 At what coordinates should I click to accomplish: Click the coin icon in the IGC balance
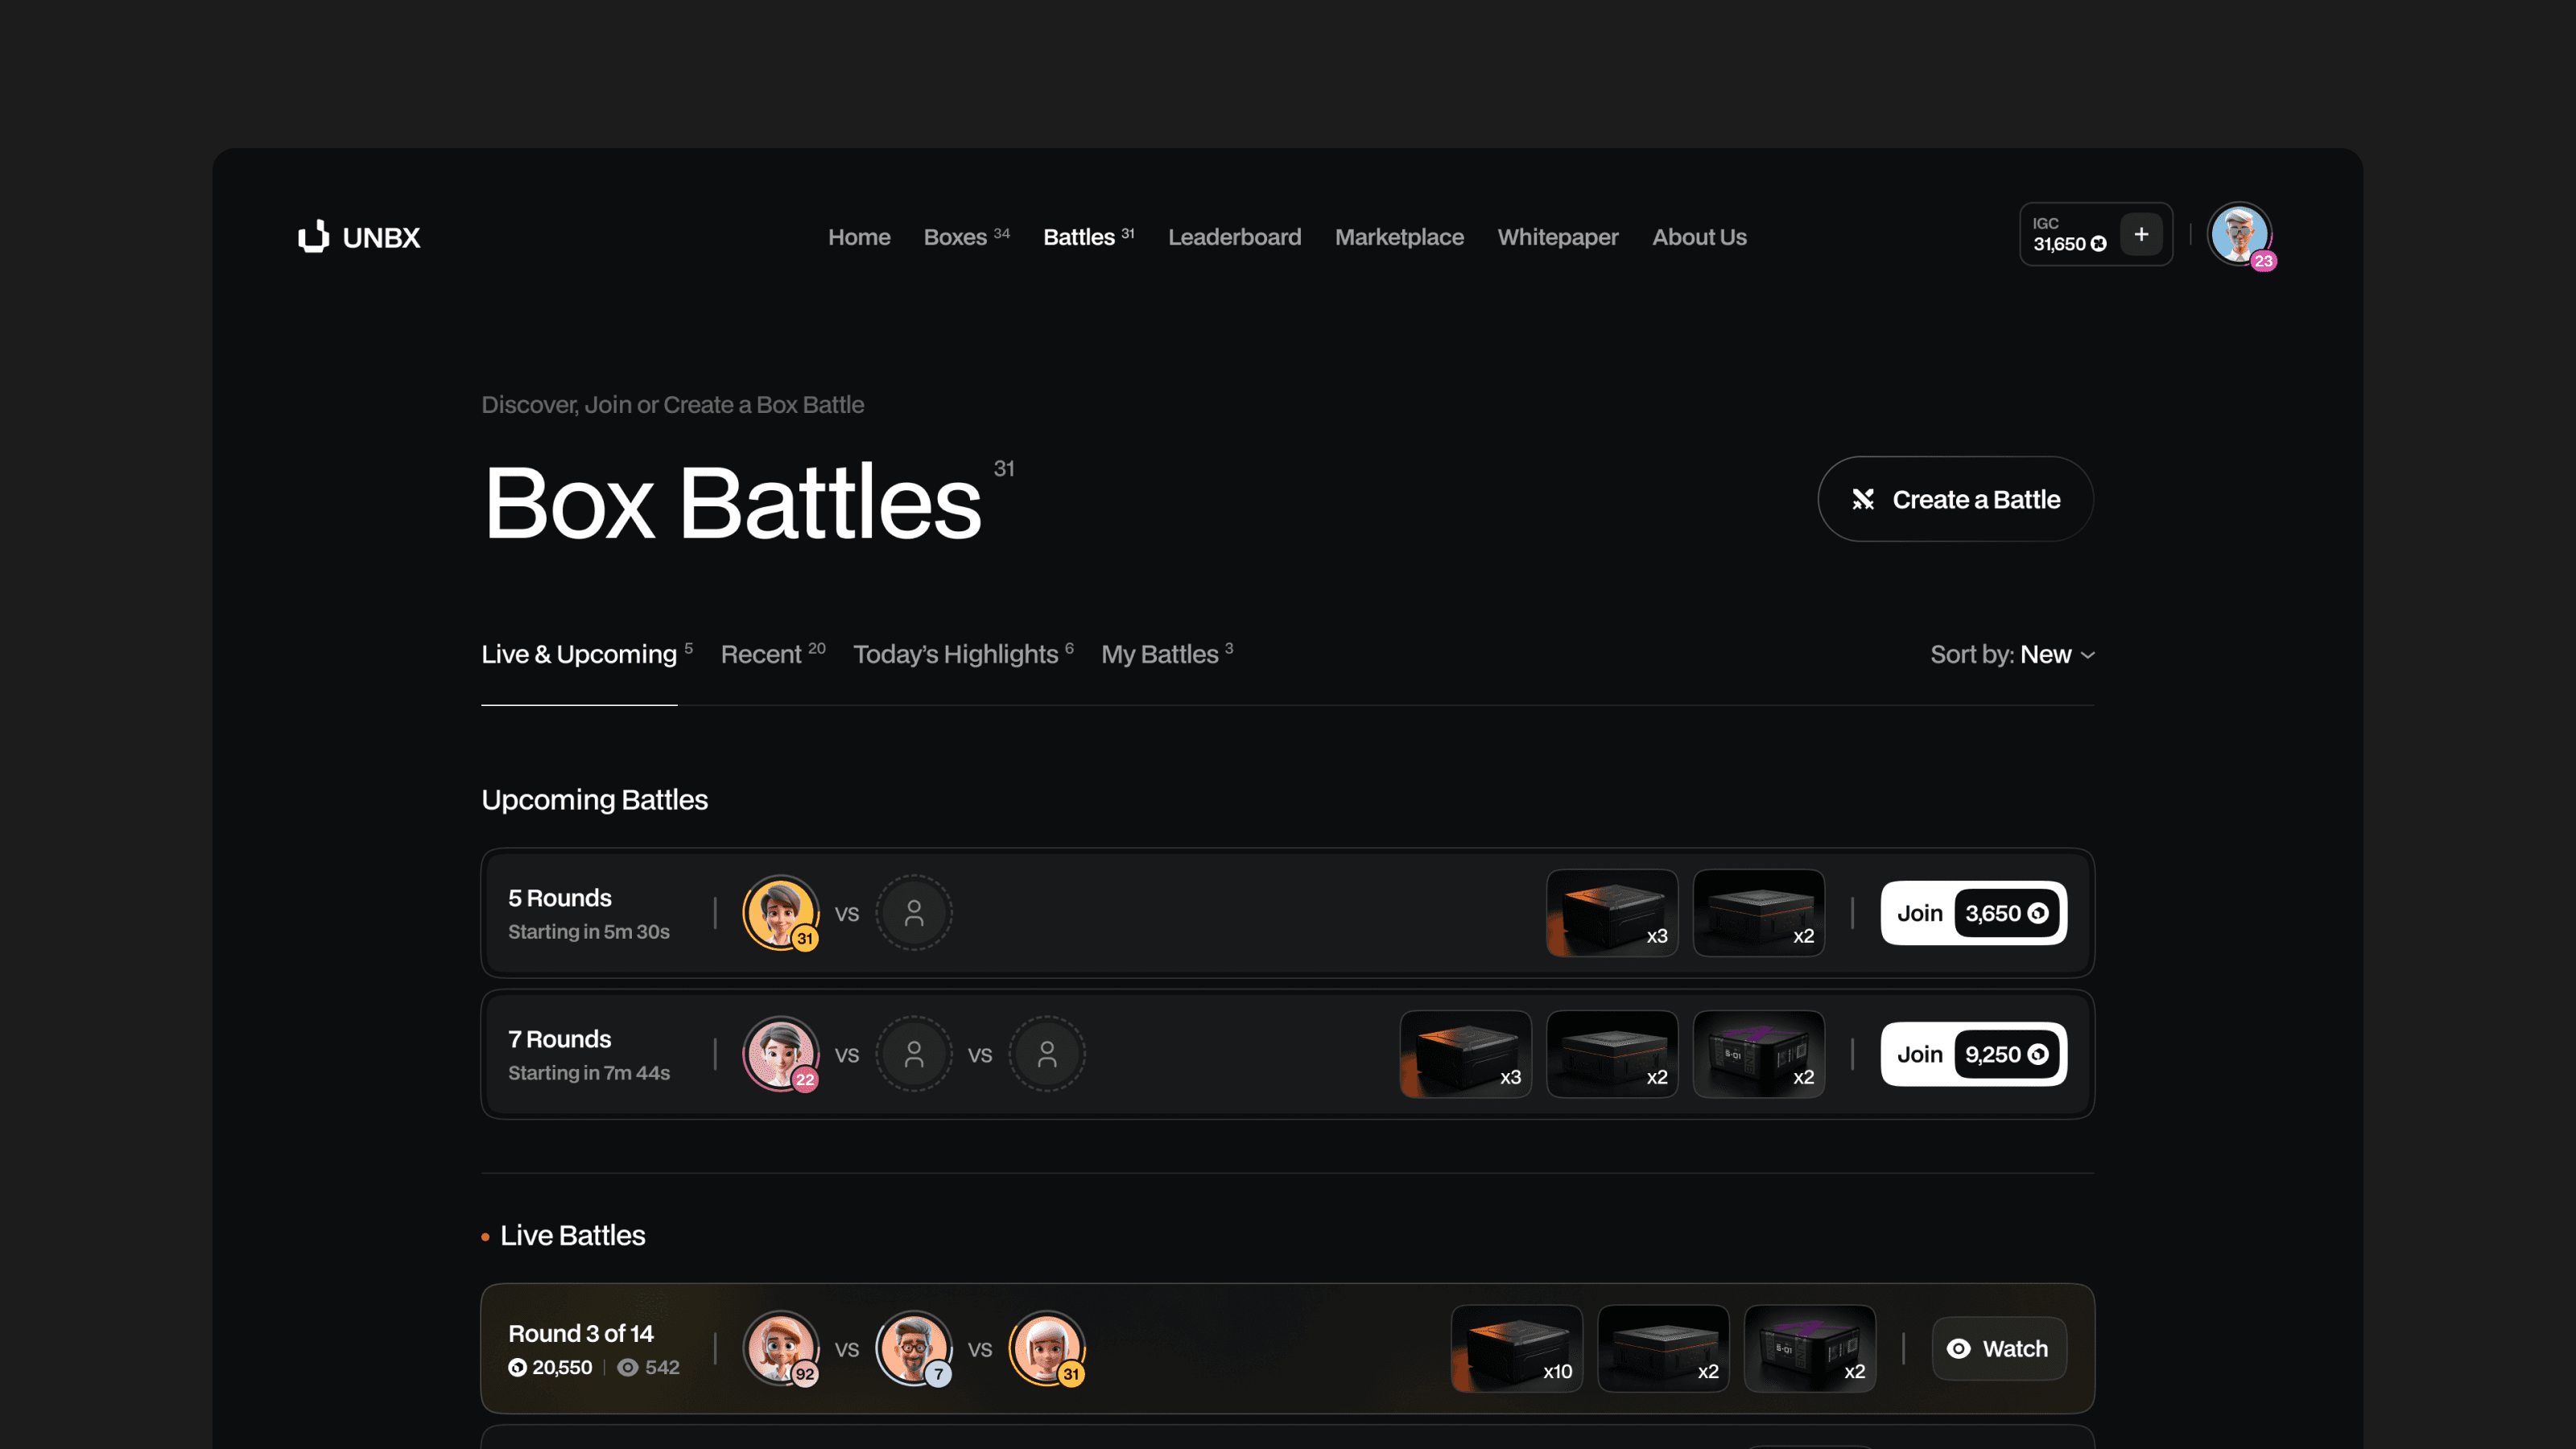coord(2099,243)
